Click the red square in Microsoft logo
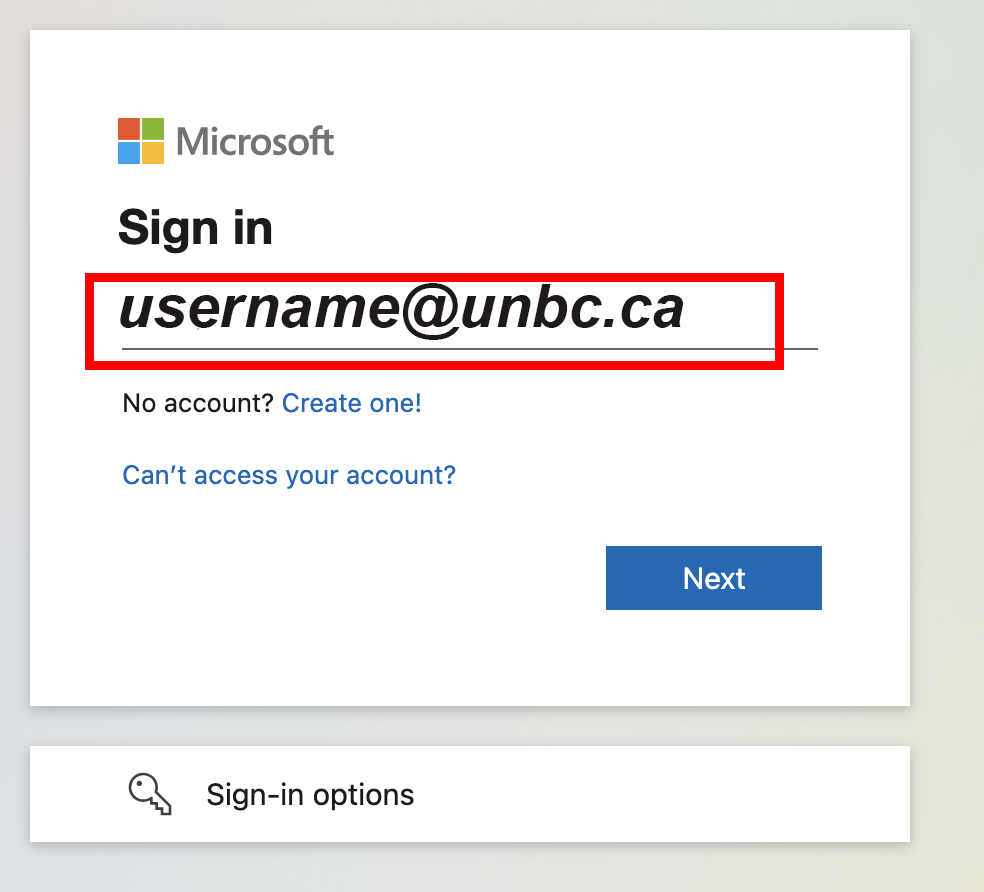 click(129, 129)
